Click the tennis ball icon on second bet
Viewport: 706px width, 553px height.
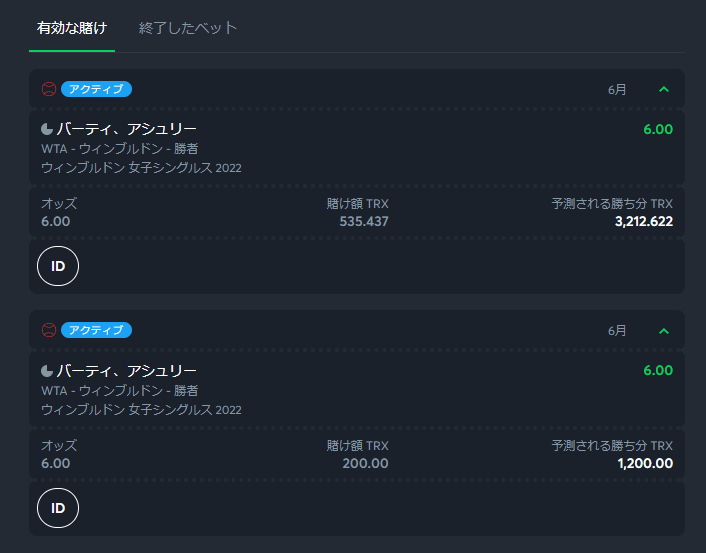tap(49, 330)
